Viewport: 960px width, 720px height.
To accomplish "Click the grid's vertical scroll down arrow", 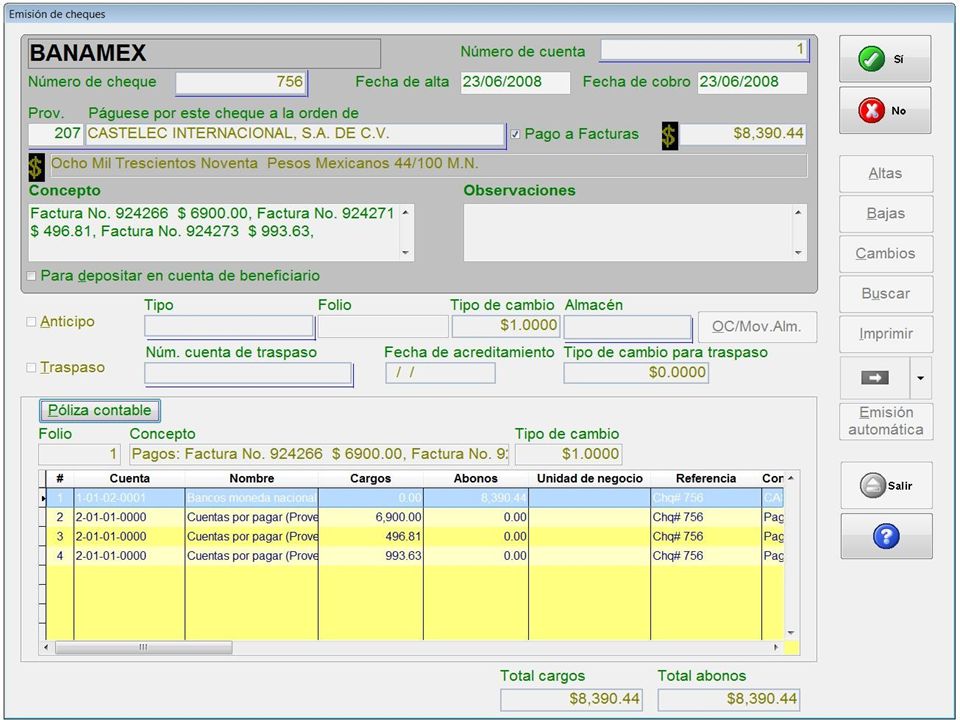I will click(791, 633).
